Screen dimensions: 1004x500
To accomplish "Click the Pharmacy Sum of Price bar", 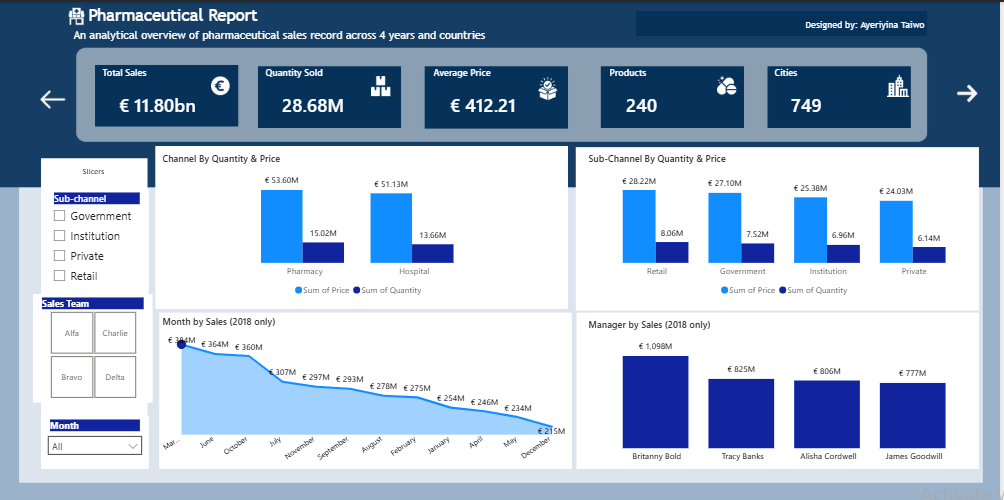I will pyautogui.click(x=282, y=226).
